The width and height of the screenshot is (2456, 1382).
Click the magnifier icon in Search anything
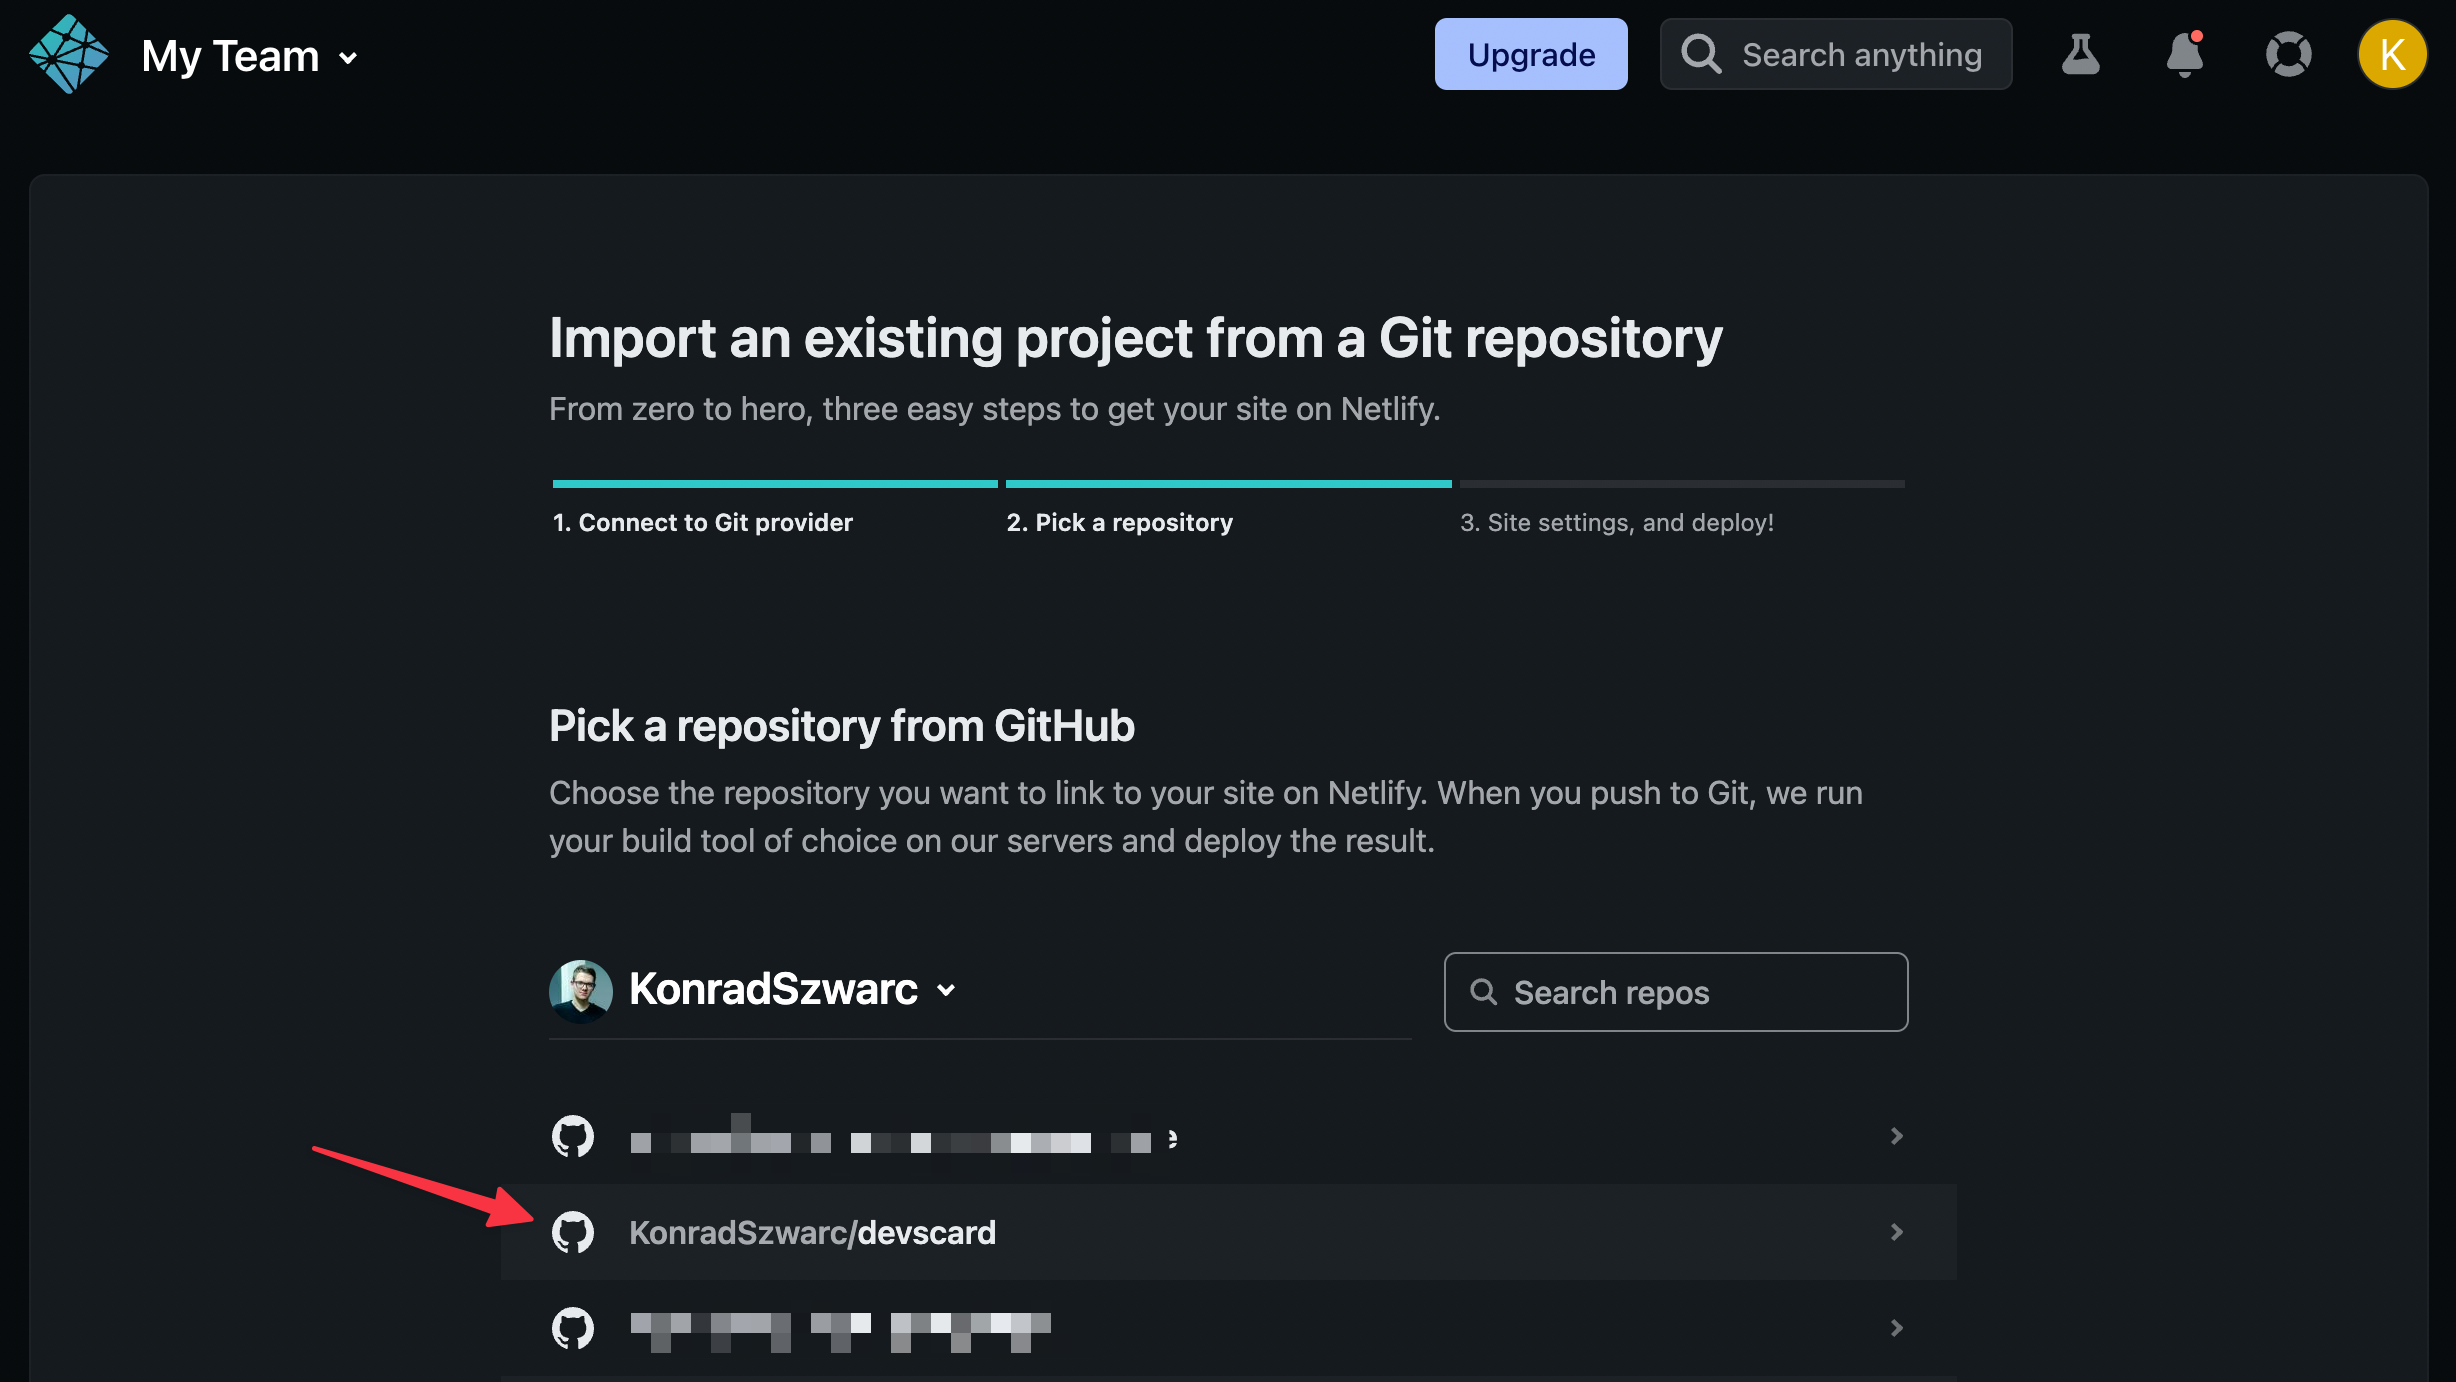[1700, 55]
